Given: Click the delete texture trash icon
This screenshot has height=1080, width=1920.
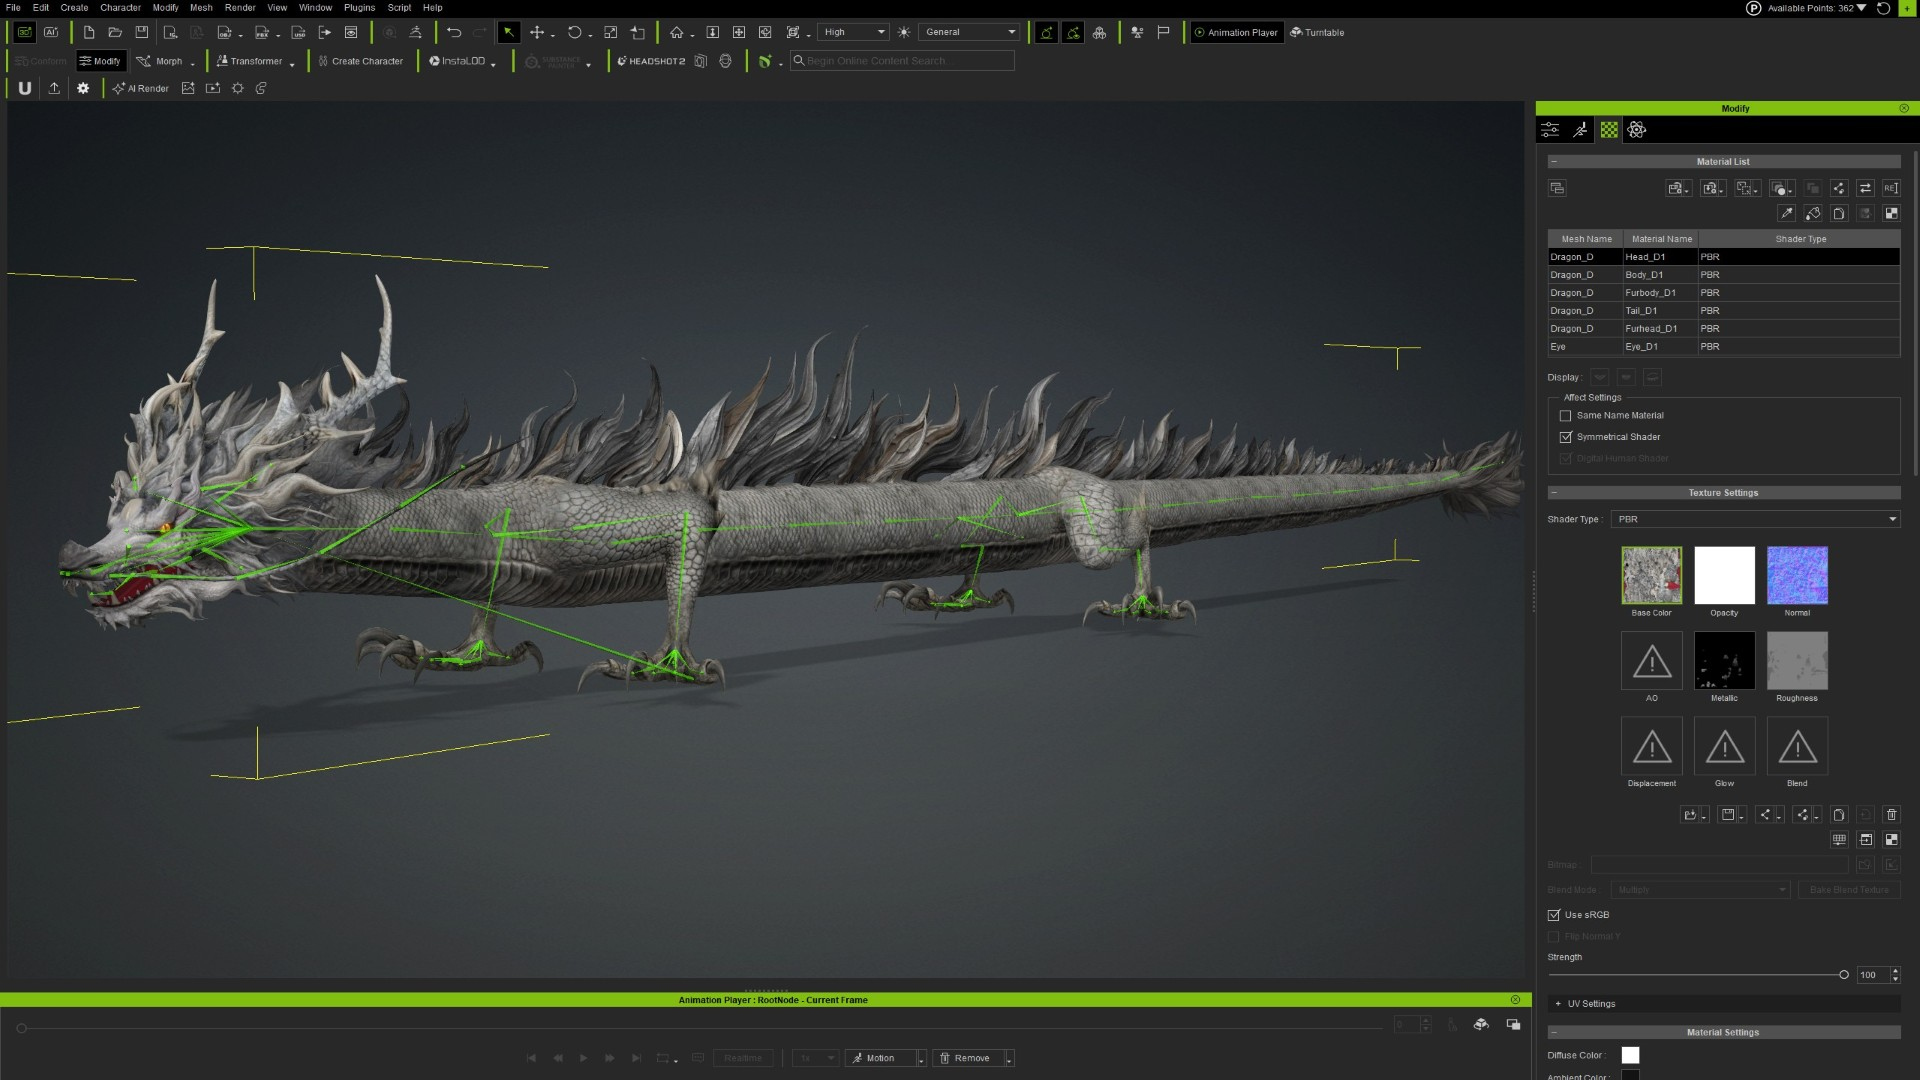Looking at the screenshot, I should (1891, 815).
